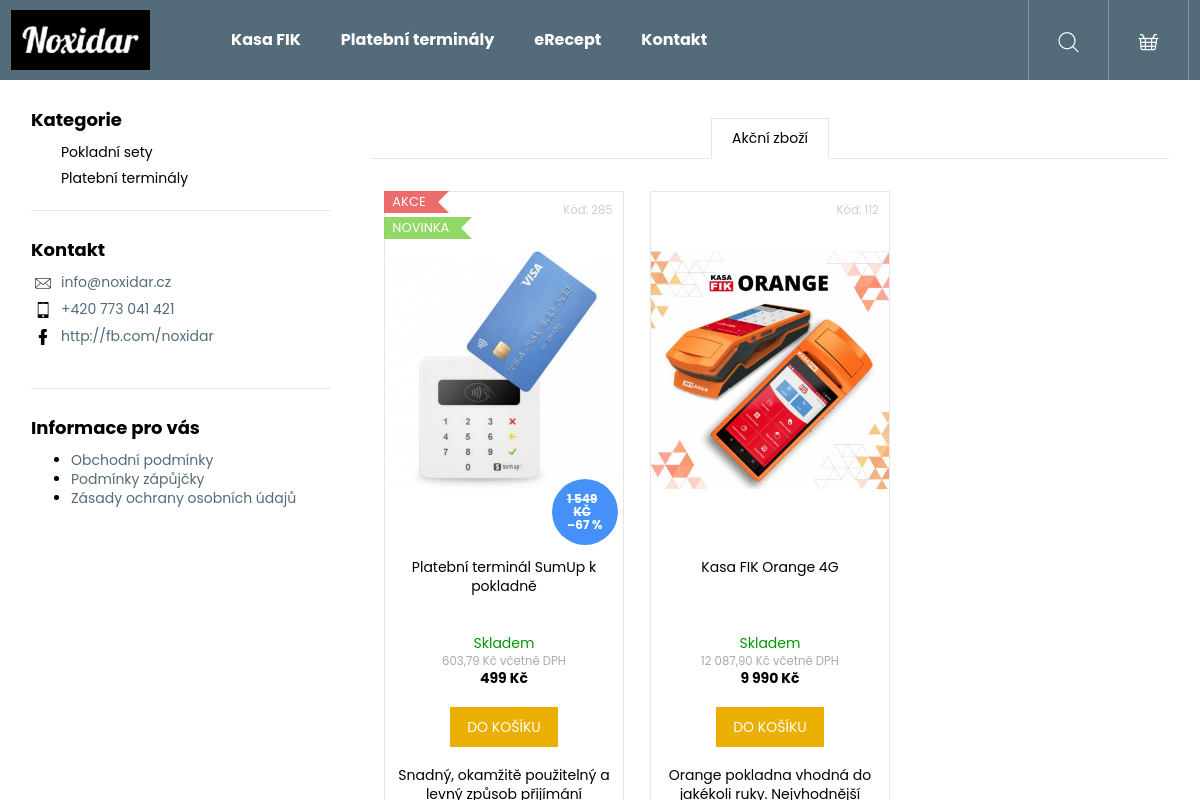
Task: Open Platební terminál SumUp product title
Action: click(x=504, y=576)
